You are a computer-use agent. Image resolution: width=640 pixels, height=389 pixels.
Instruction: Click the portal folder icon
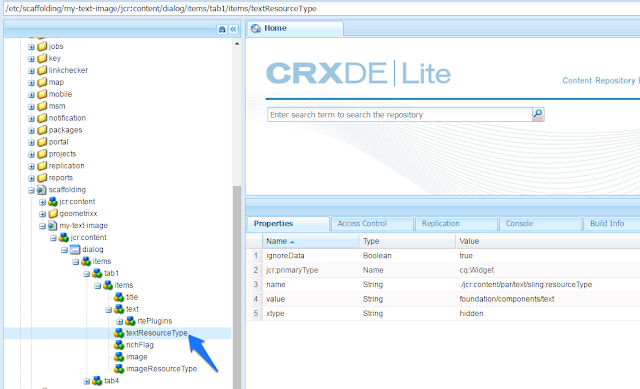point(42,142)
